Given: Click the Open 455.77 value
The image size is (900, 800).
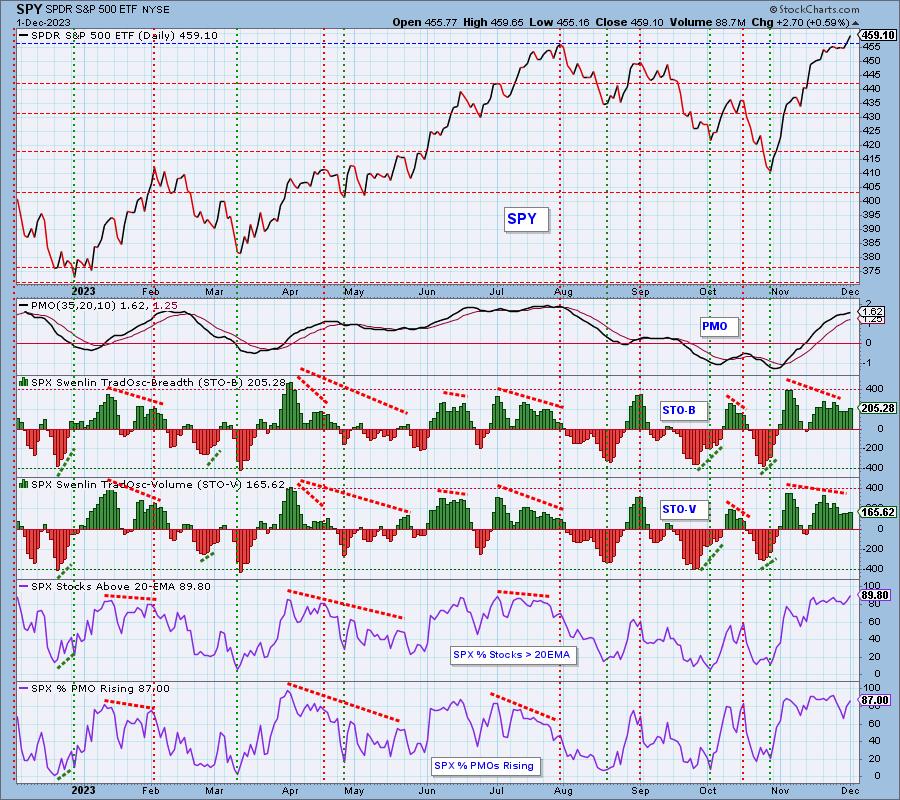Looking at the screenshot, I should [425, 22].
